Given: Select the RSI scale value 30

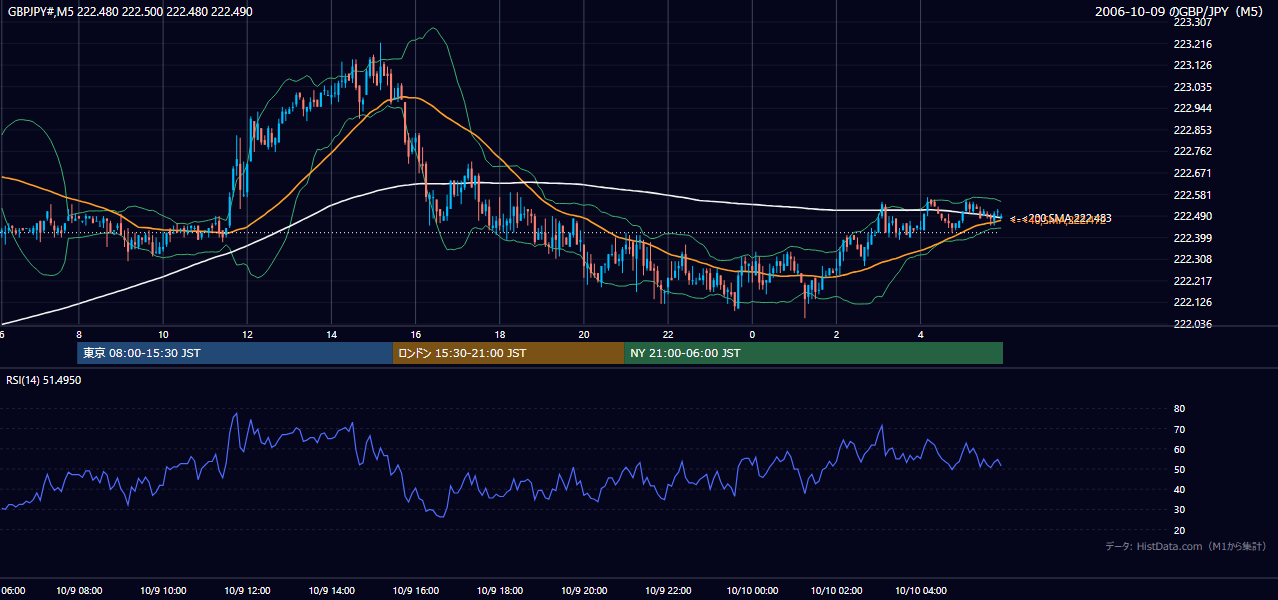Looking at the screenshot, I should click(1179, 509).
